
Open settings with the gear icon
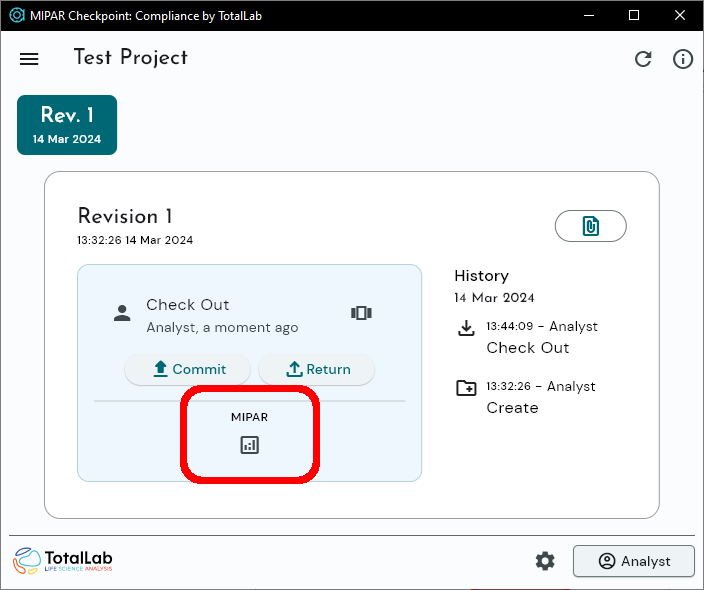click(545, 561)
